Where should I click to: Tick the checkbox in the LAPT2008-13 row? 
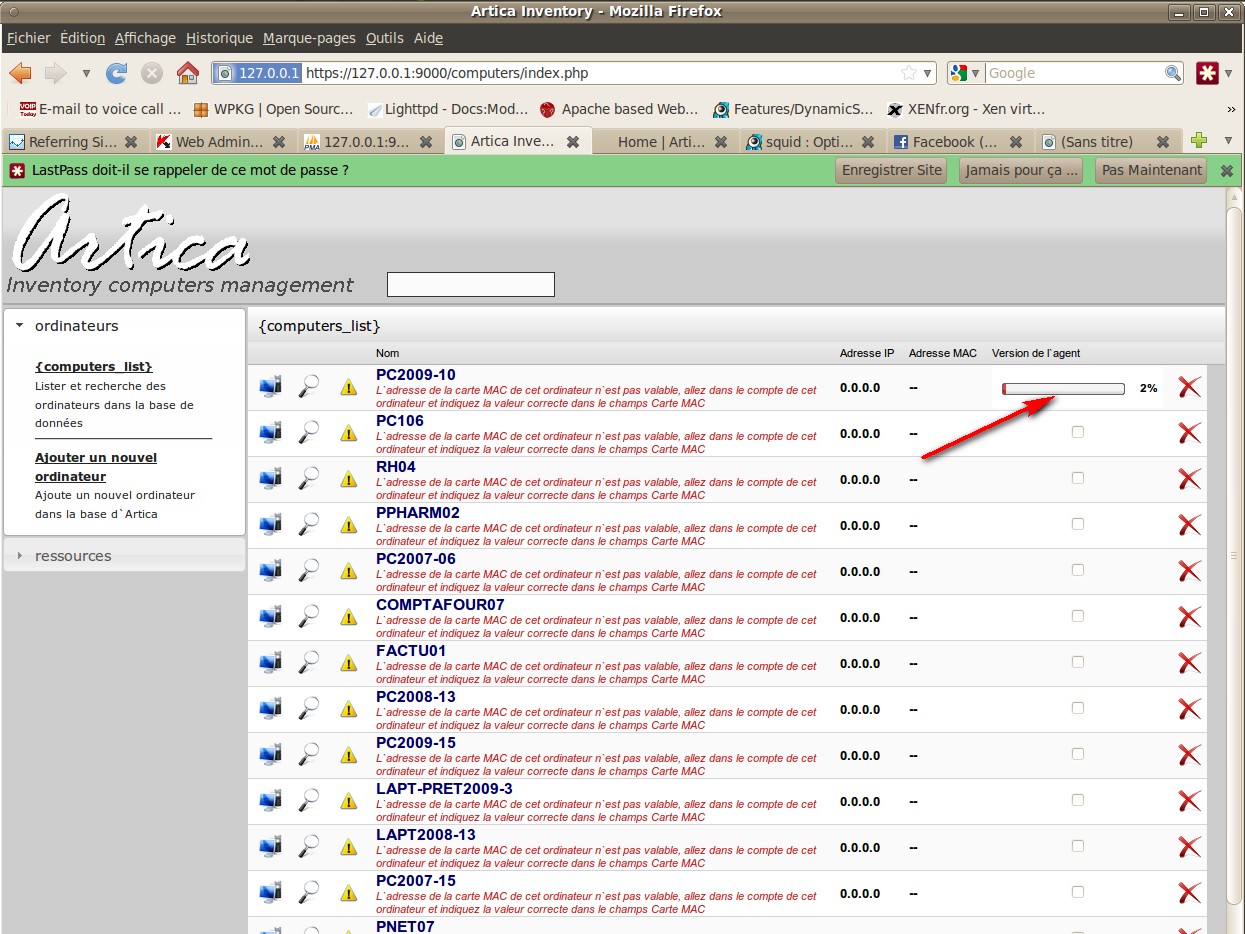click(1077, 846)
